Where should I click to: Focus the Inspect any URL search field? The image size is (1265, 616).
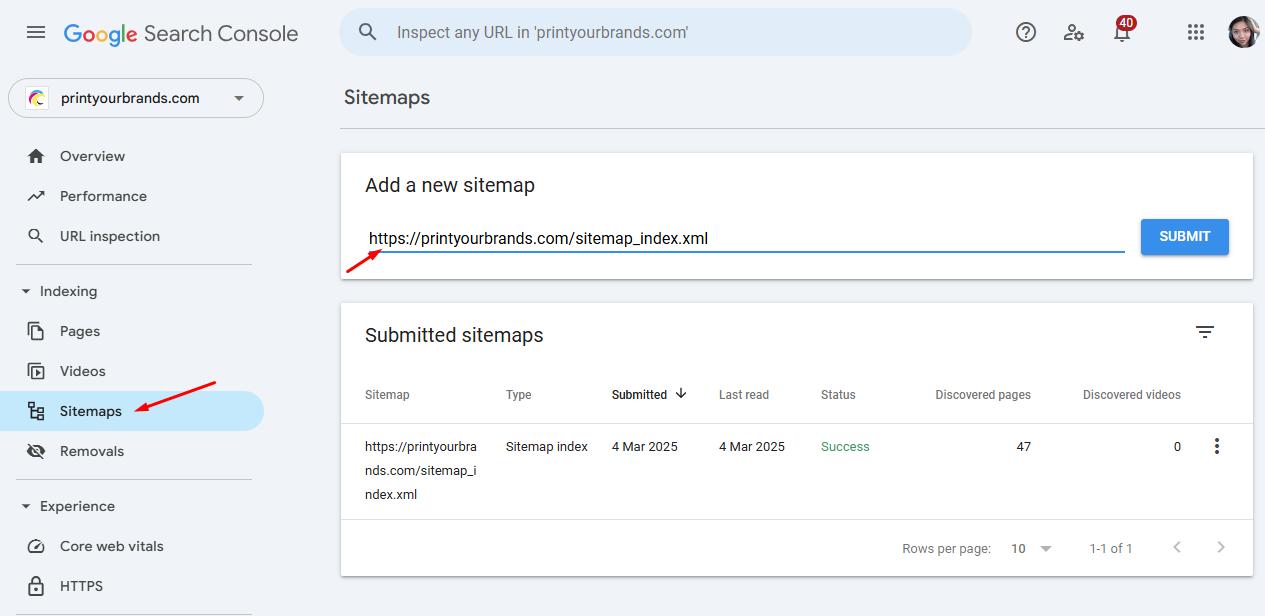(x=655, y=32)
